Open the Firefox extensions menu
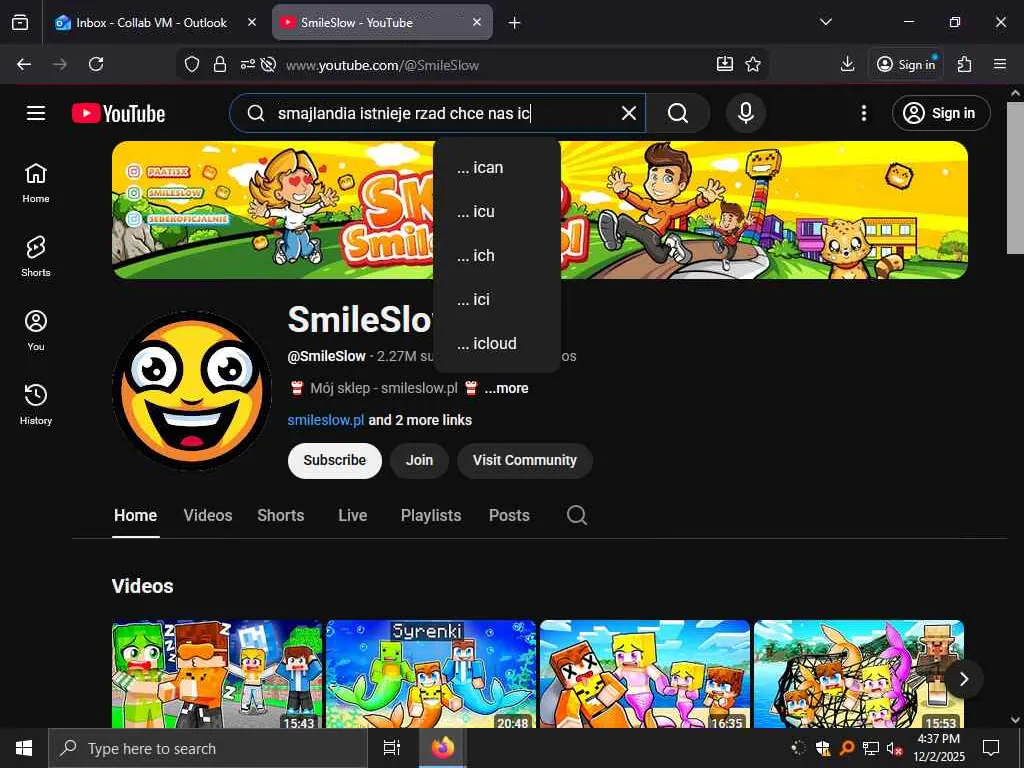The image size is (1024, 768). pos(964,64)
